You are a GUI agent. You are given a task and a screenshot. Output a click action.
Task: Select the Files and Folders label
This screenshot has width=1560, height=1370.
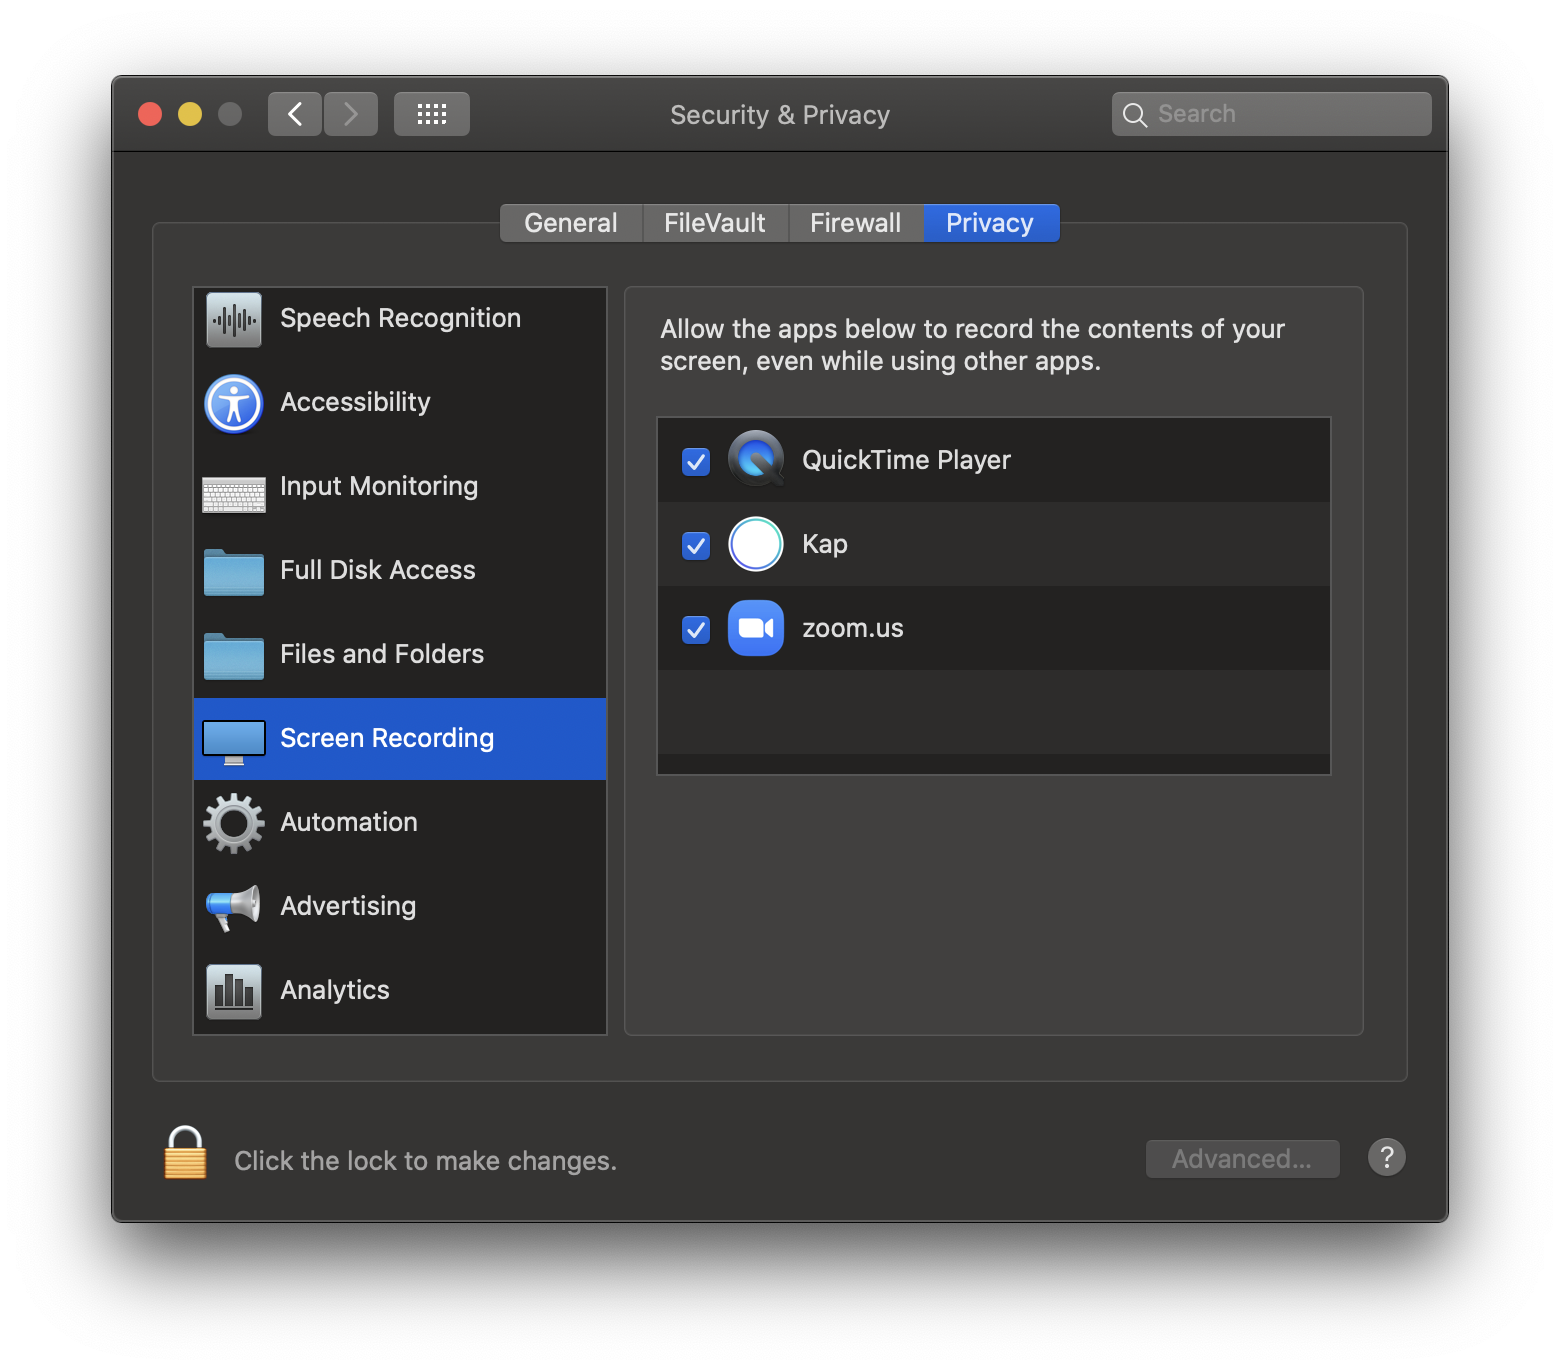pyautogui.click(x=382, y=654)
